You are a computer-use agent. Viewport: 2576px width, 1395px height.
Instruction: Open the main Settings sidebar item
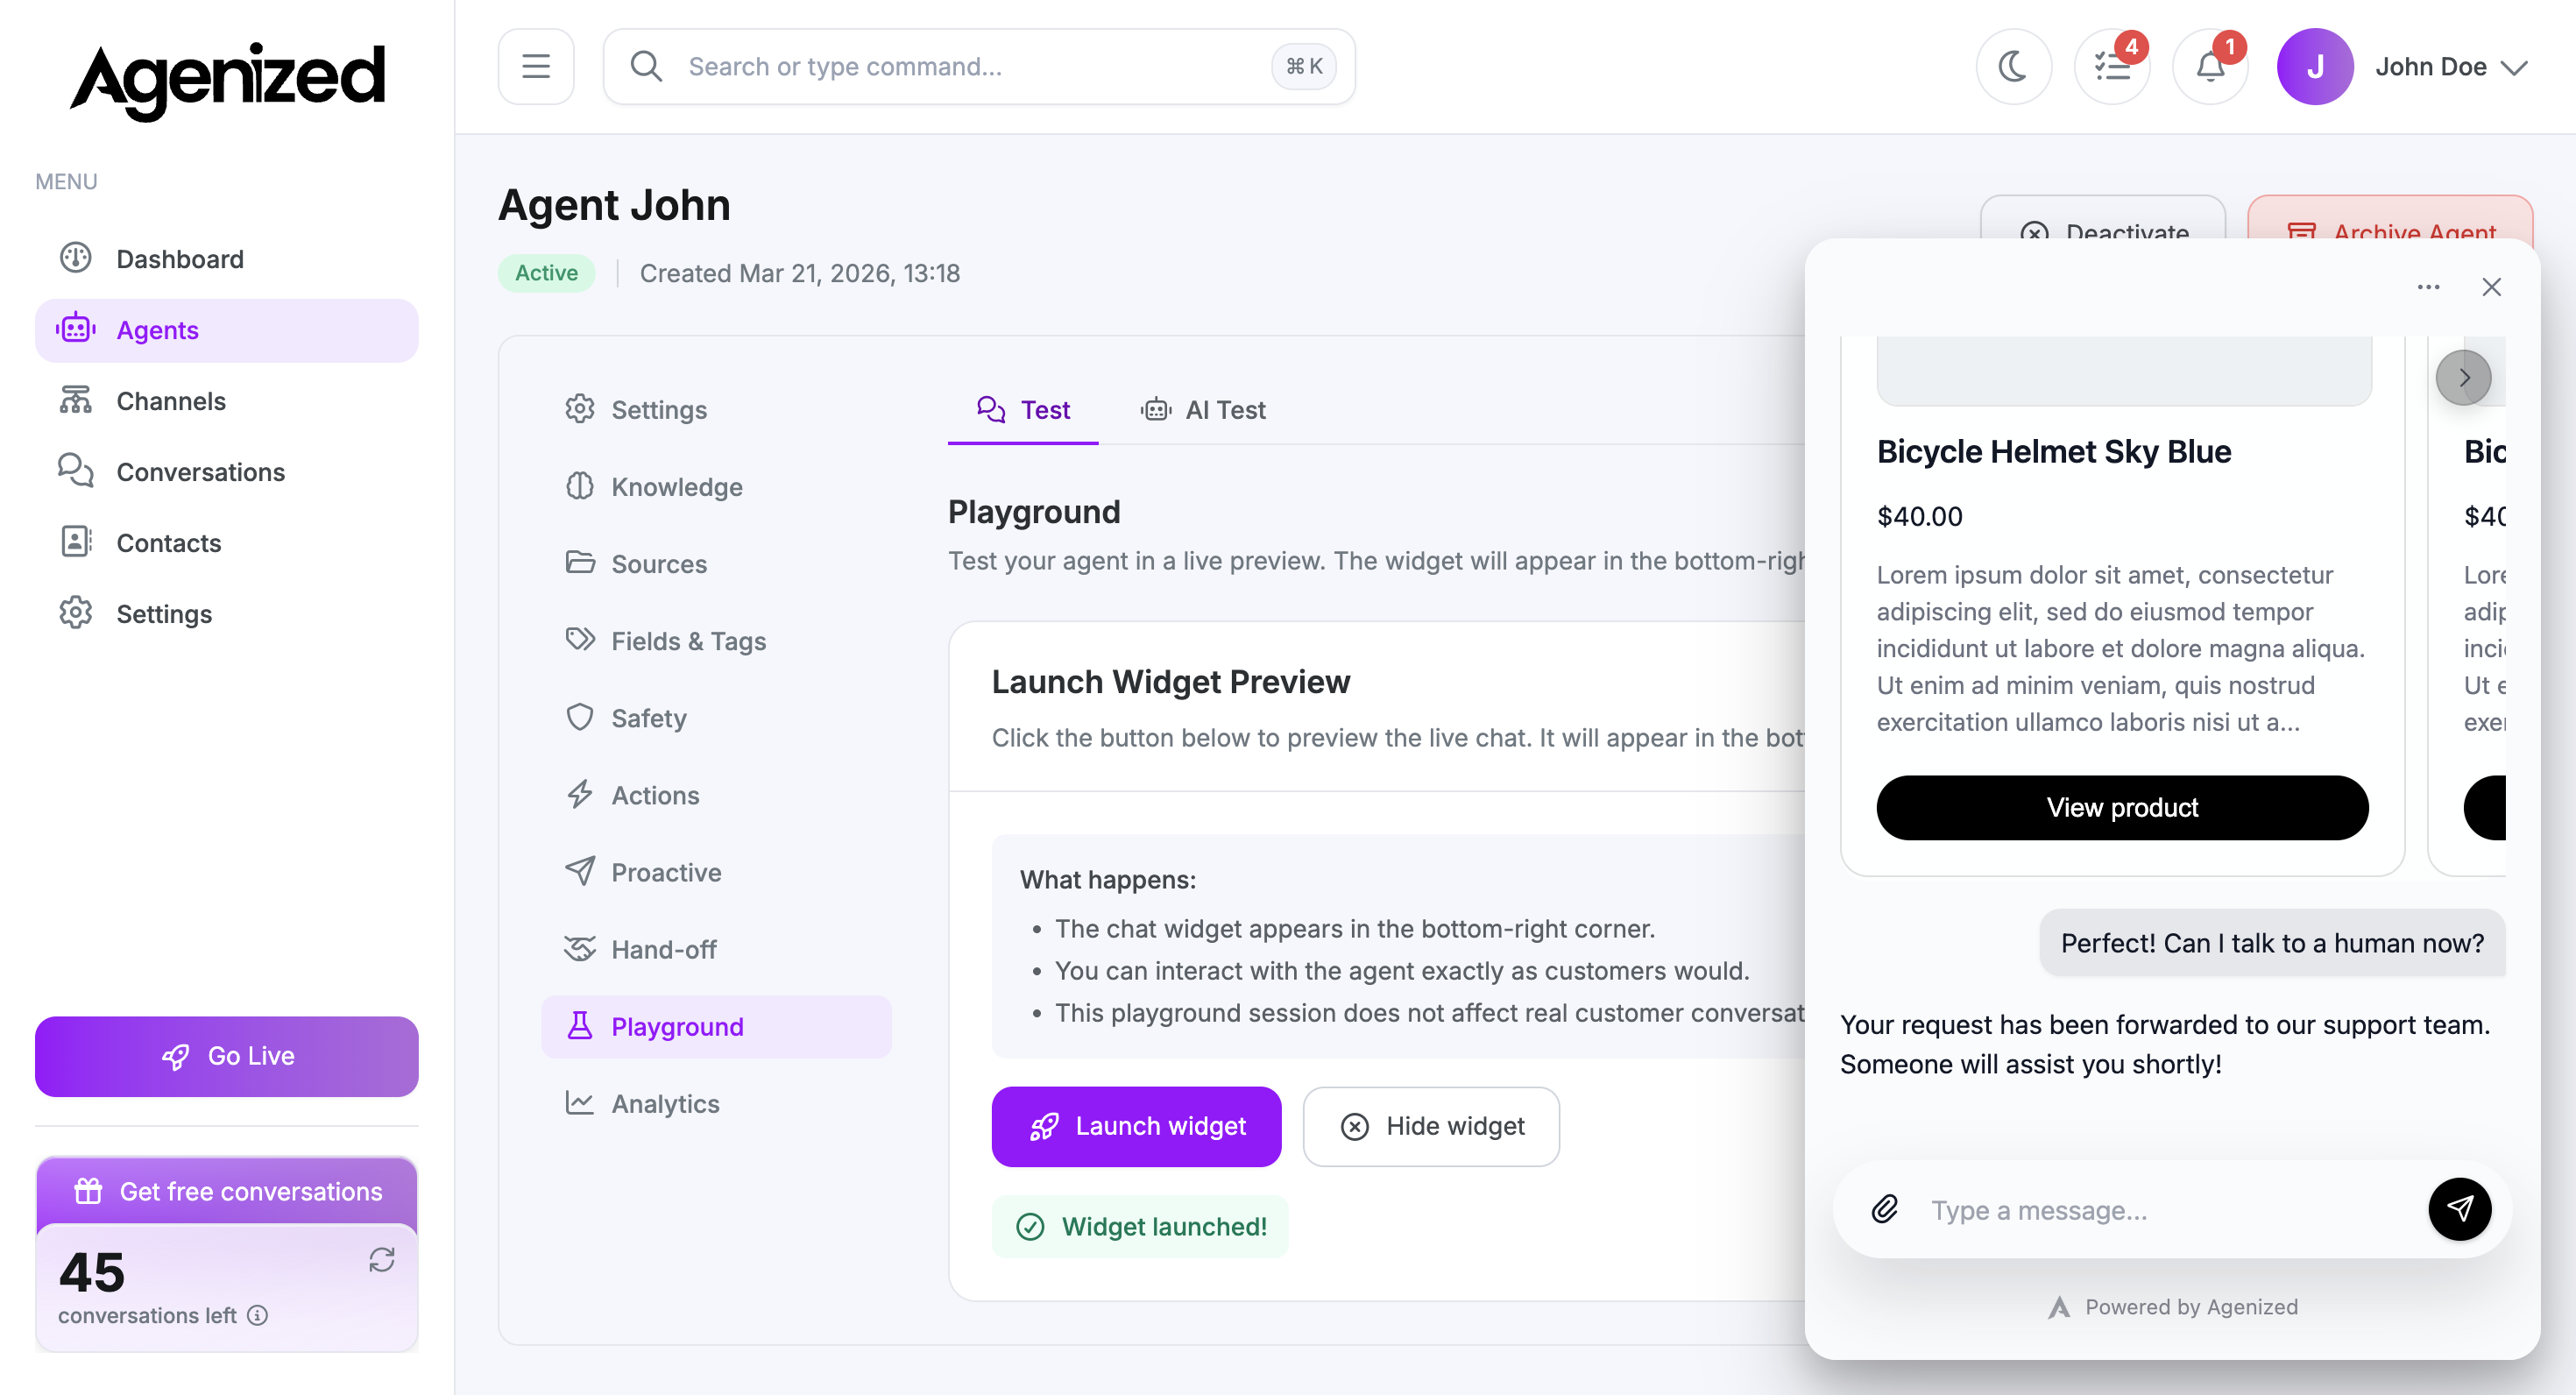point(227,614)
